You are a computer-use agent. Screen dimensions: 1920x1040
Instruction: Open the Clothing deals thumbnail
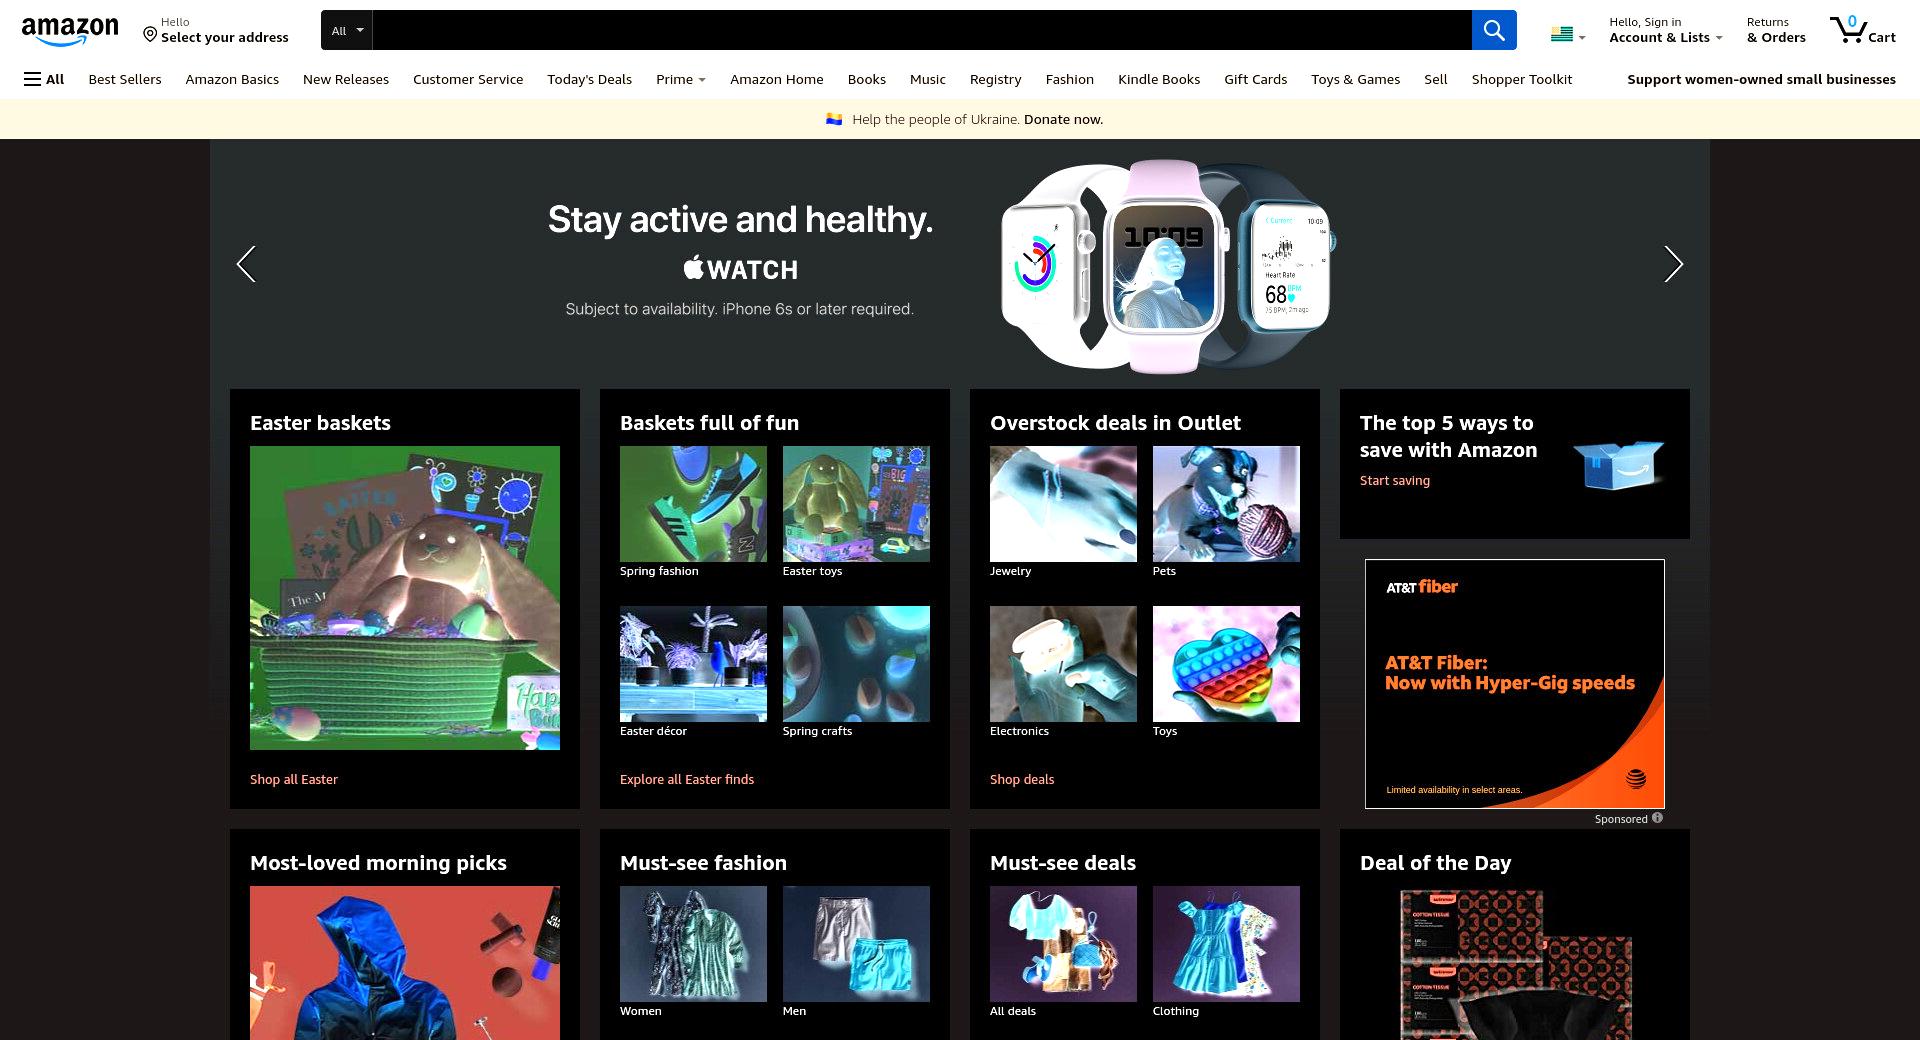[x=1226, y=944]
